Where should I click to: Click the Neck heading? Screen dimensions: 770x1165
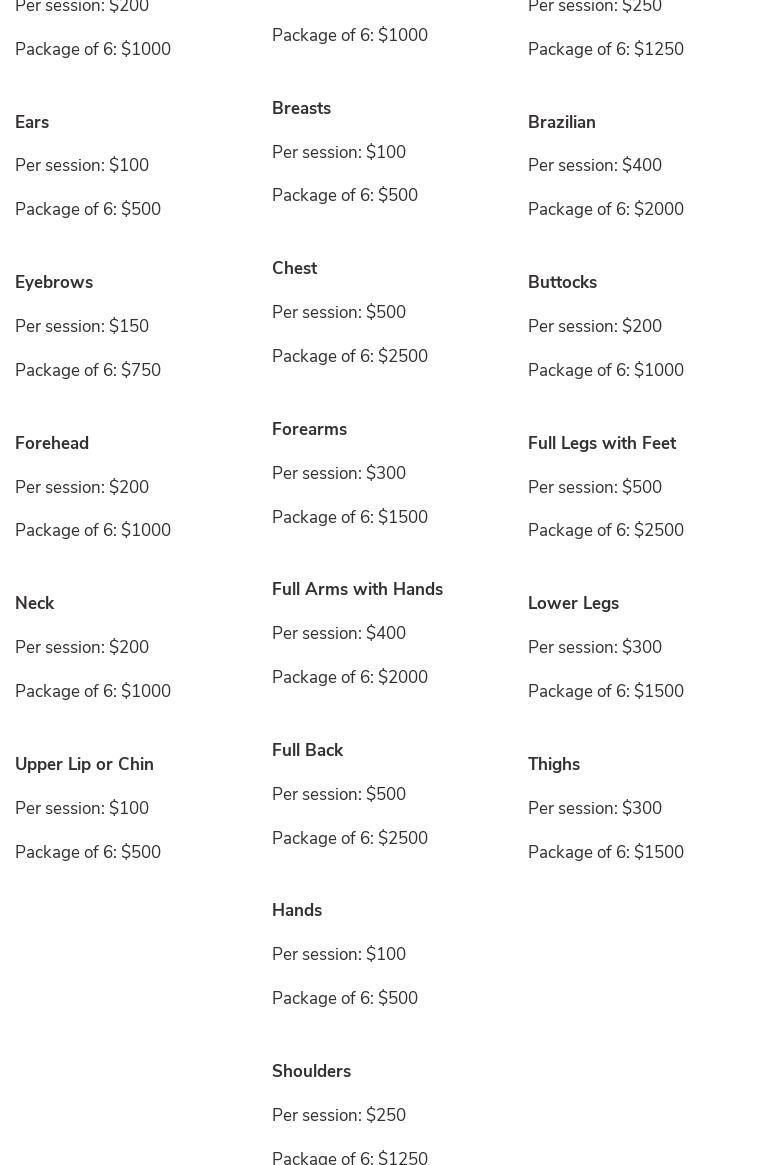tap(34, 603)
